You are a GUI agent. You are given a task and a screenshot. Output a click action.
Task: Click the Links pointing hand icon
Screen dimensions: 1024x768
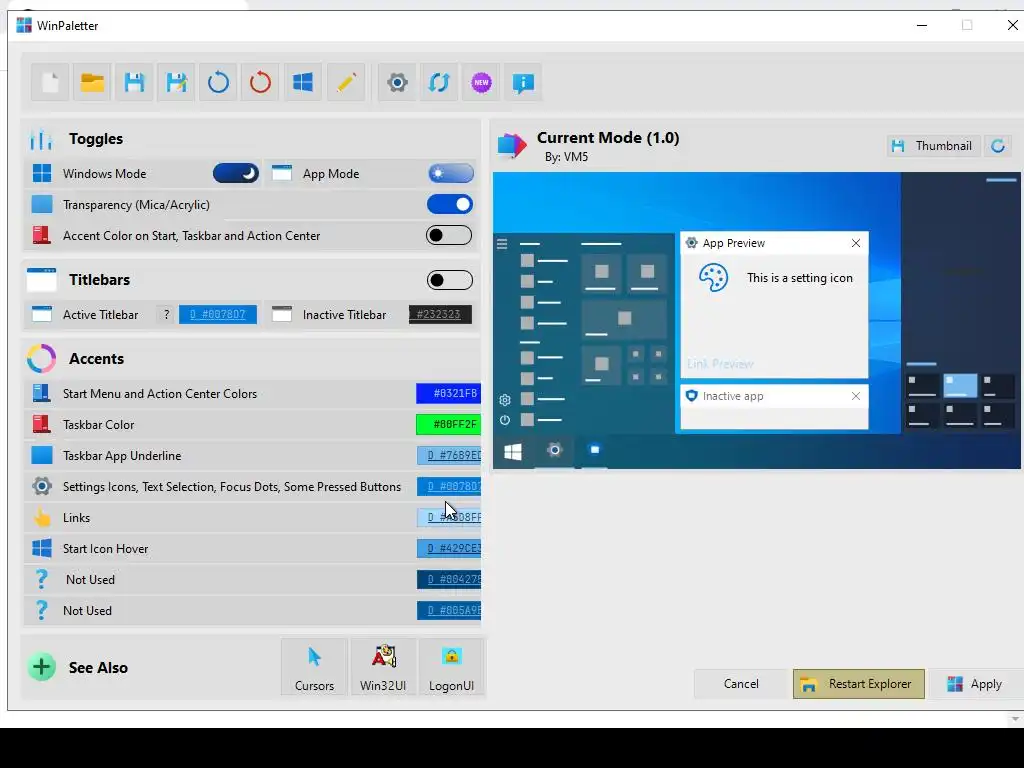42,517
